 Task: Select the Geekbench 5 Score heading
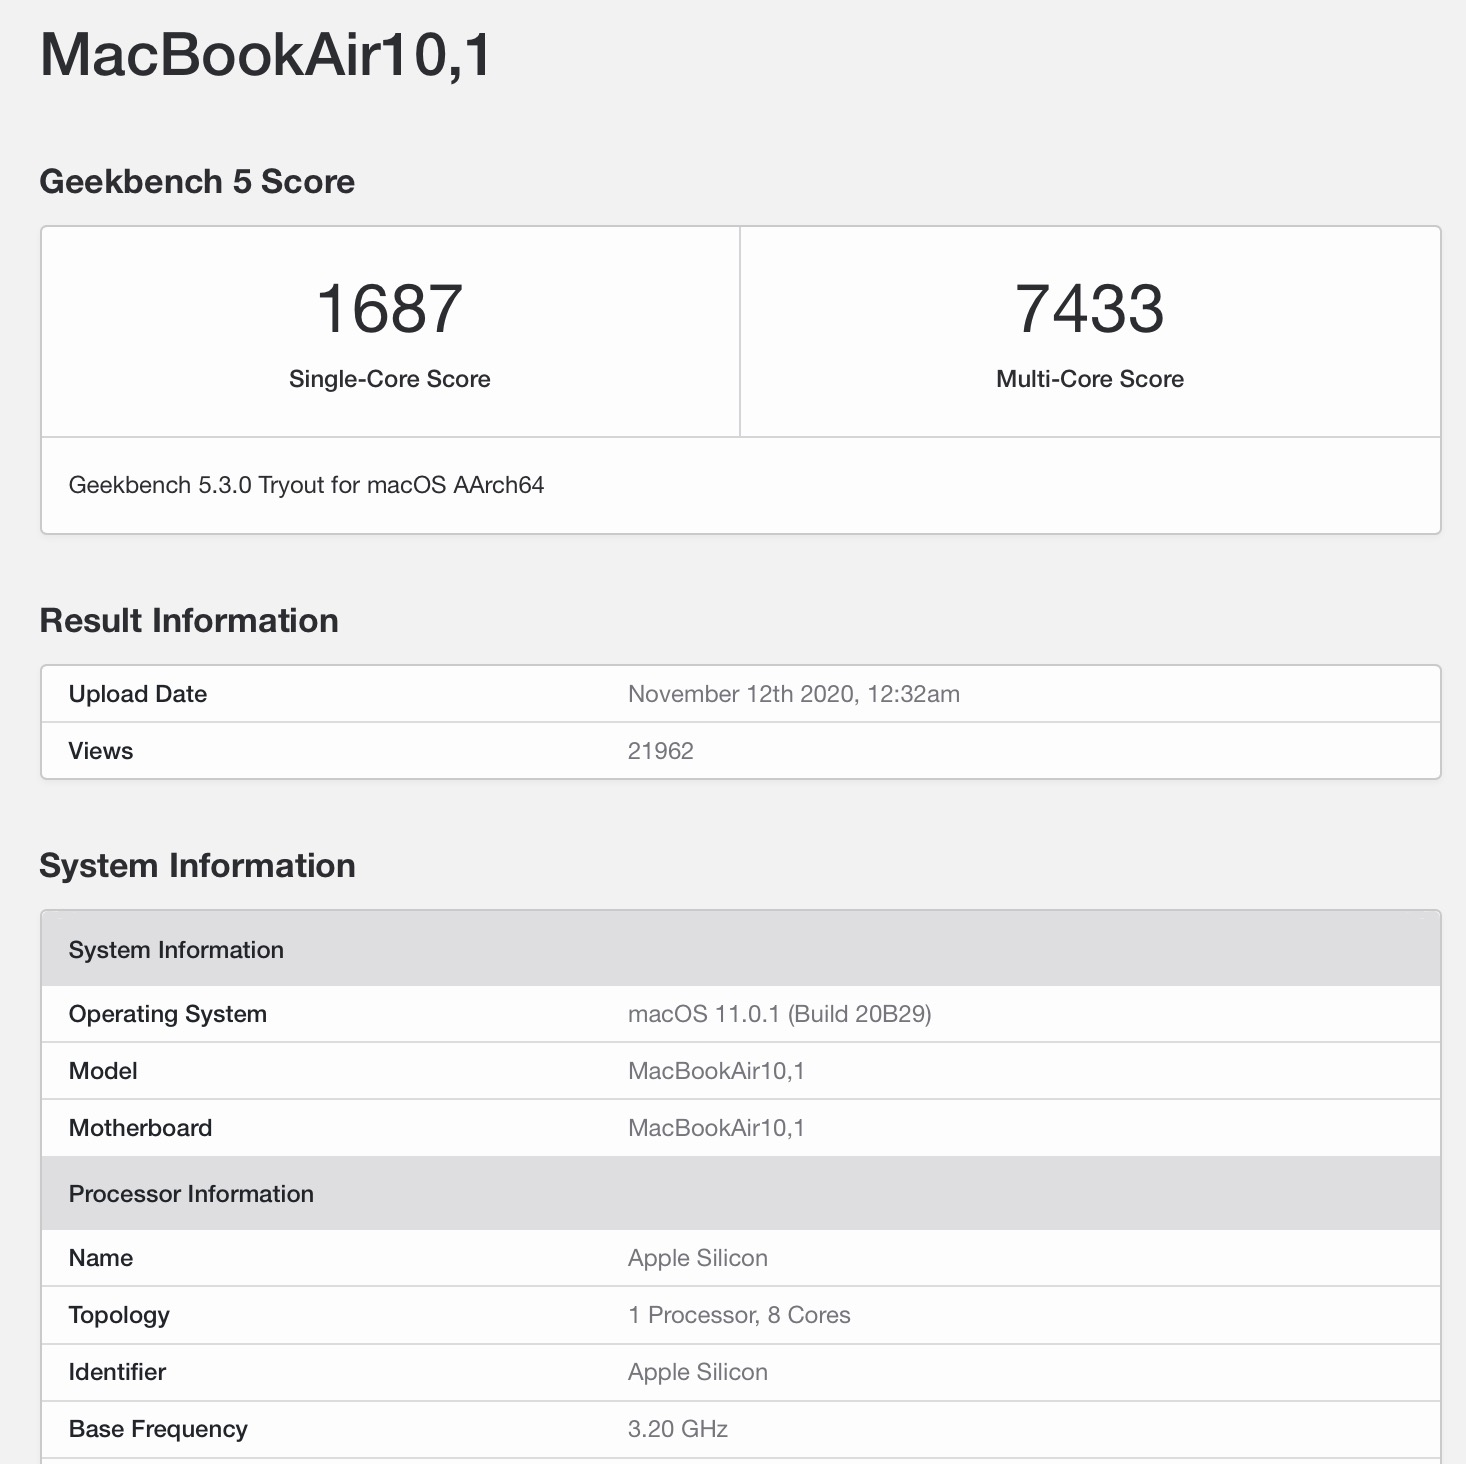[197, 182]
